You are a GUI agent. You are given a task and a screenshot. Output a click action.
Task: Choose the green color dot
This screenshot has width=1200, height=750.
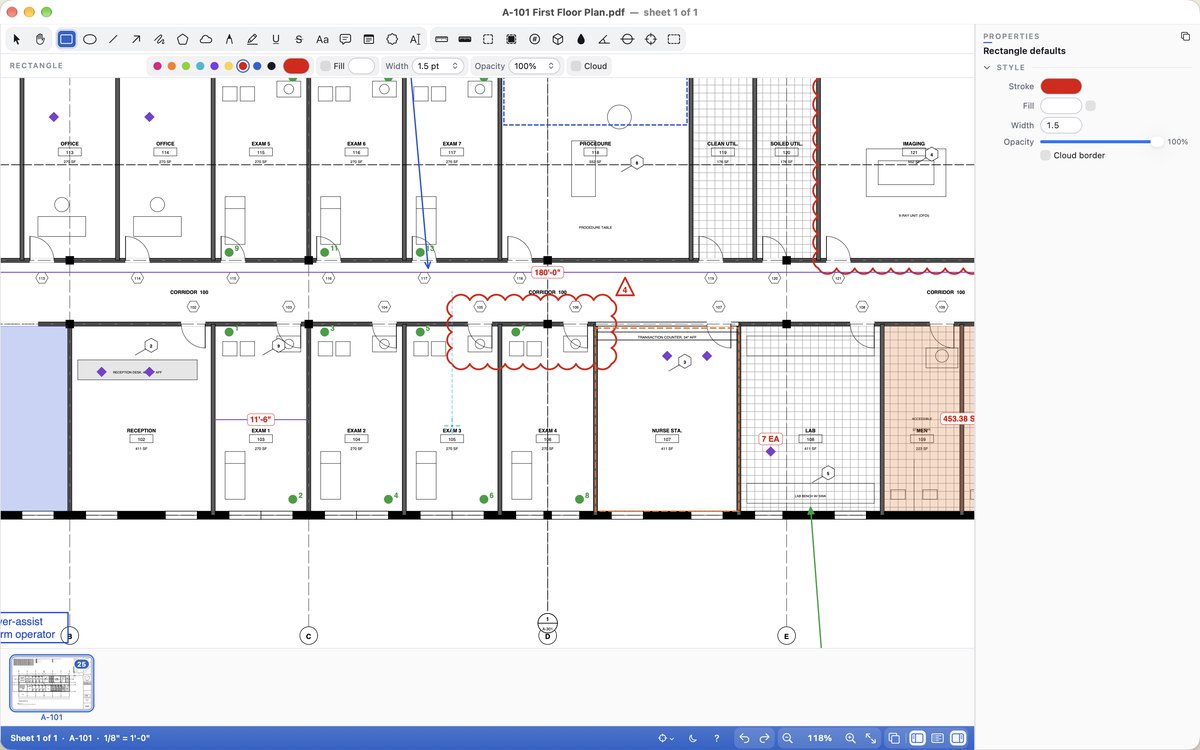coord(186,66)
